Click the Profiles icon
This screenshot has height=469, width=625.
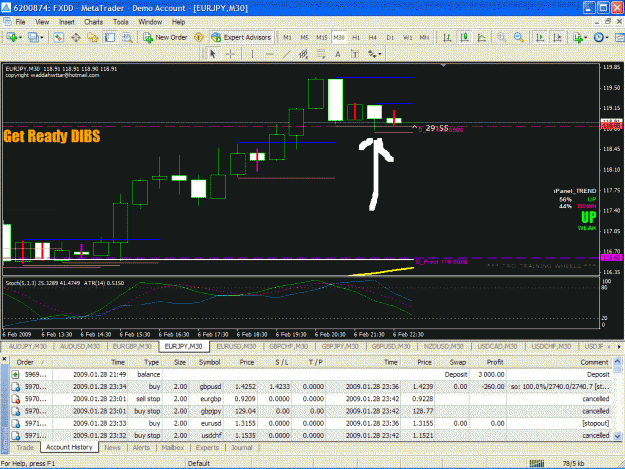(33, 37)
